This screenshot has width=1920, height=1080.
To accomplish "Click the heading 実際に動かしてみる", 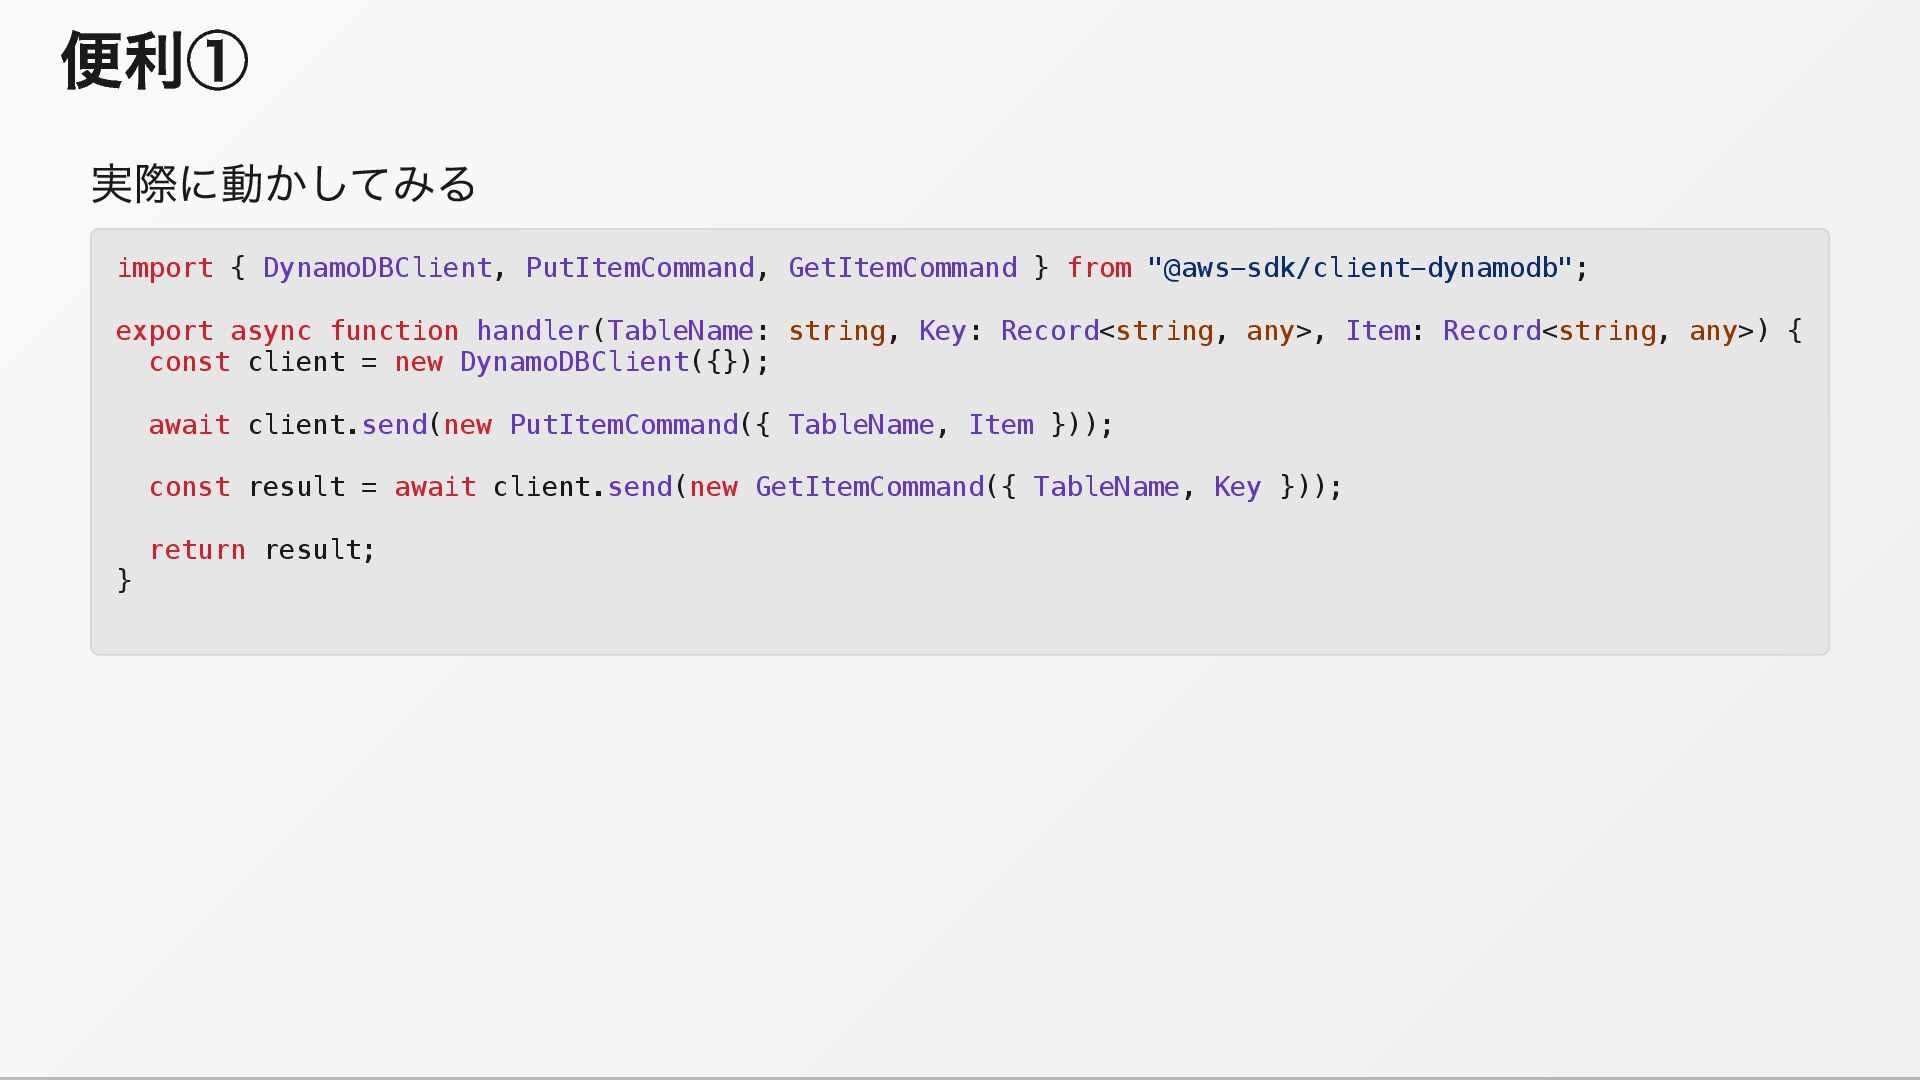I will [284, 184].
